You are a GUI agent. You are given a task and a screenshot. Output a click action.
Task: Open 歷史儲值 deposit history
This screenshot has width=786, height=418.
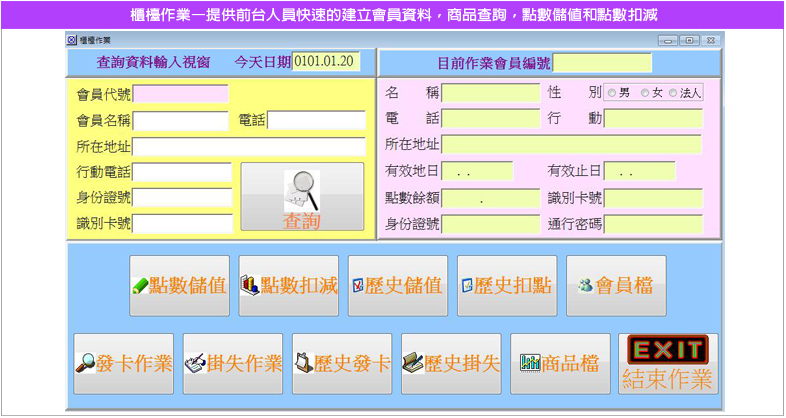point(398,286)
